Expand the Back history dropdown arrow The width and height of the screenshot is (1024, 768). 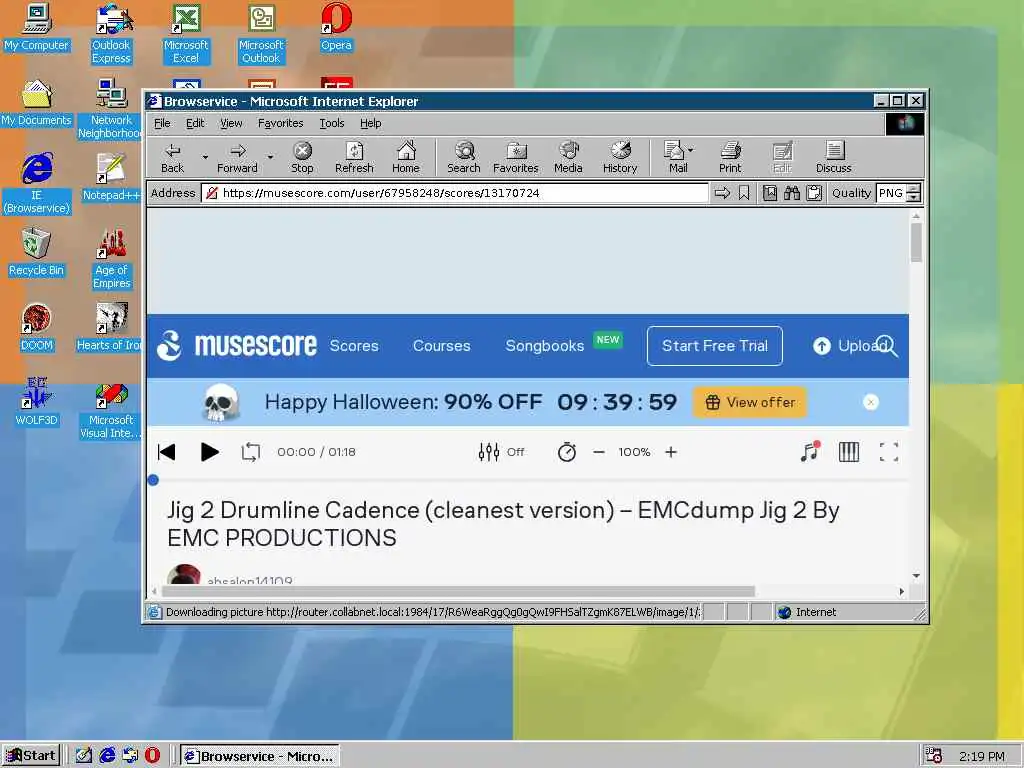(x=205, y=157)
